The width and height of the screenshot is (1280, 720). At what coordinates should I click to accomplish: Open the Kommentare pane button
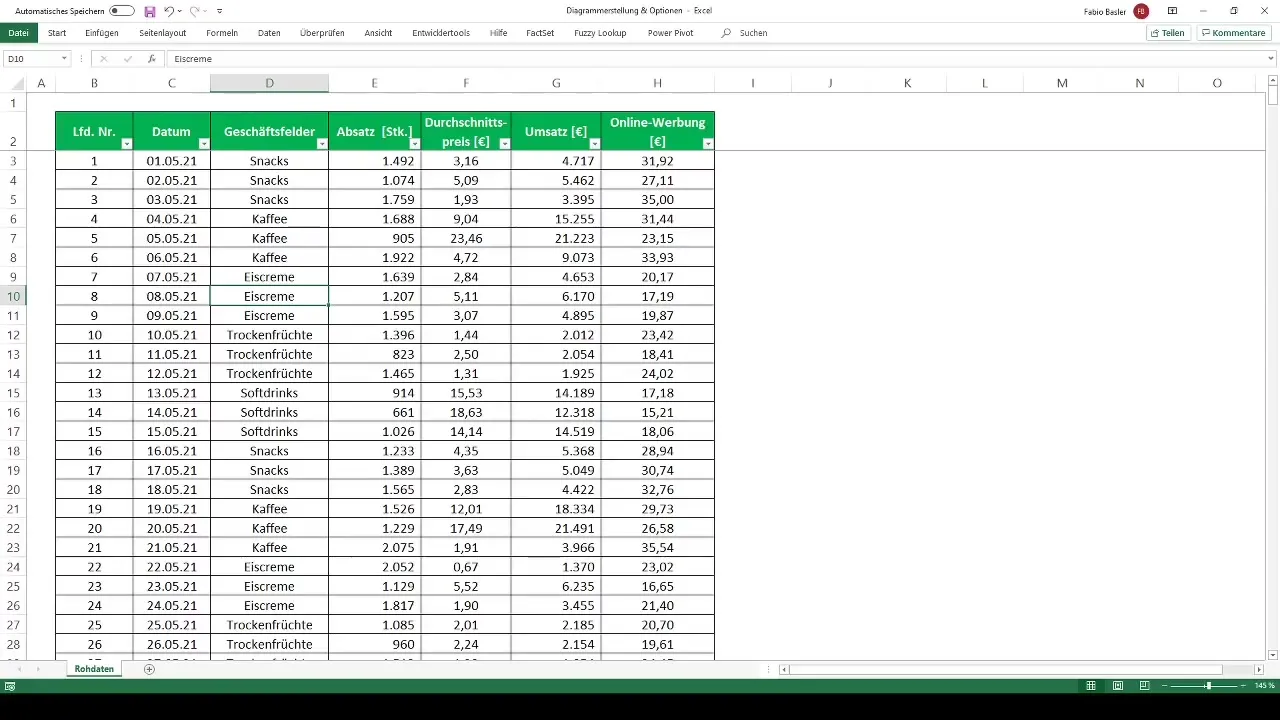point(1234,33)
